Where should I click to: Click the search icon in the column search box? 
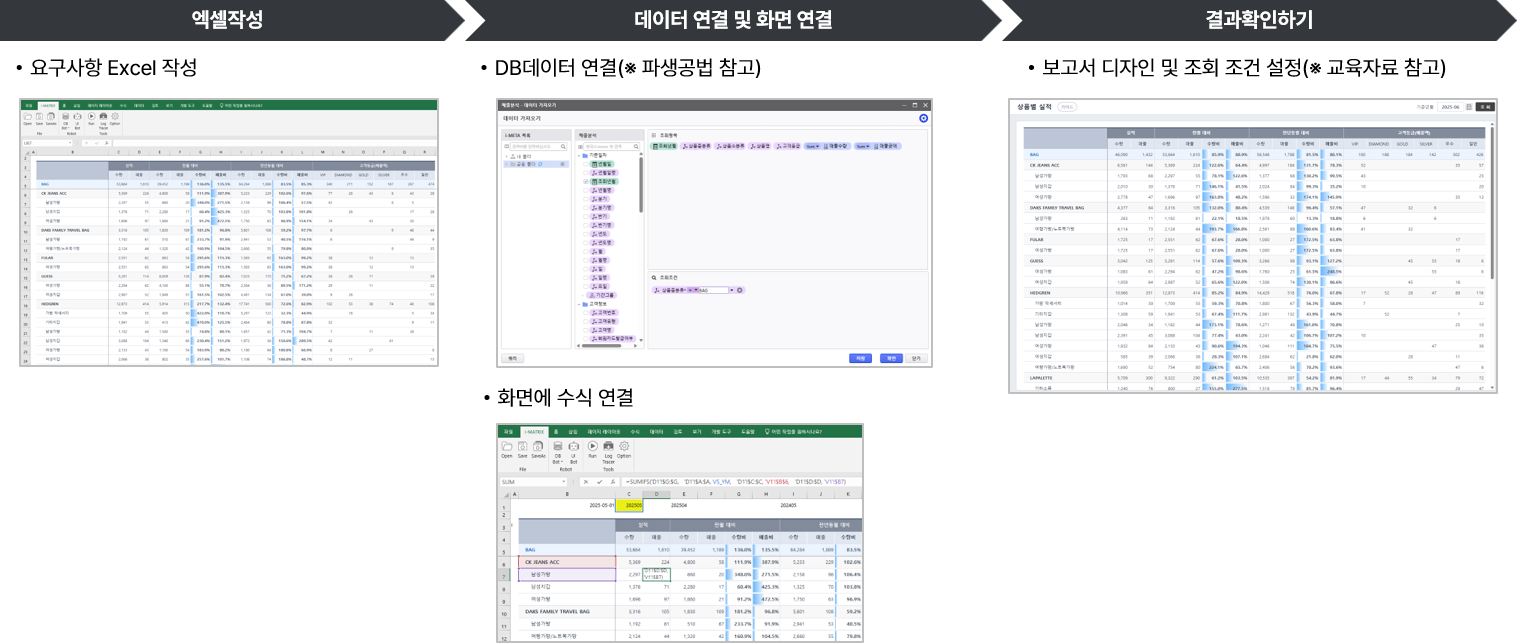(636, 146)
